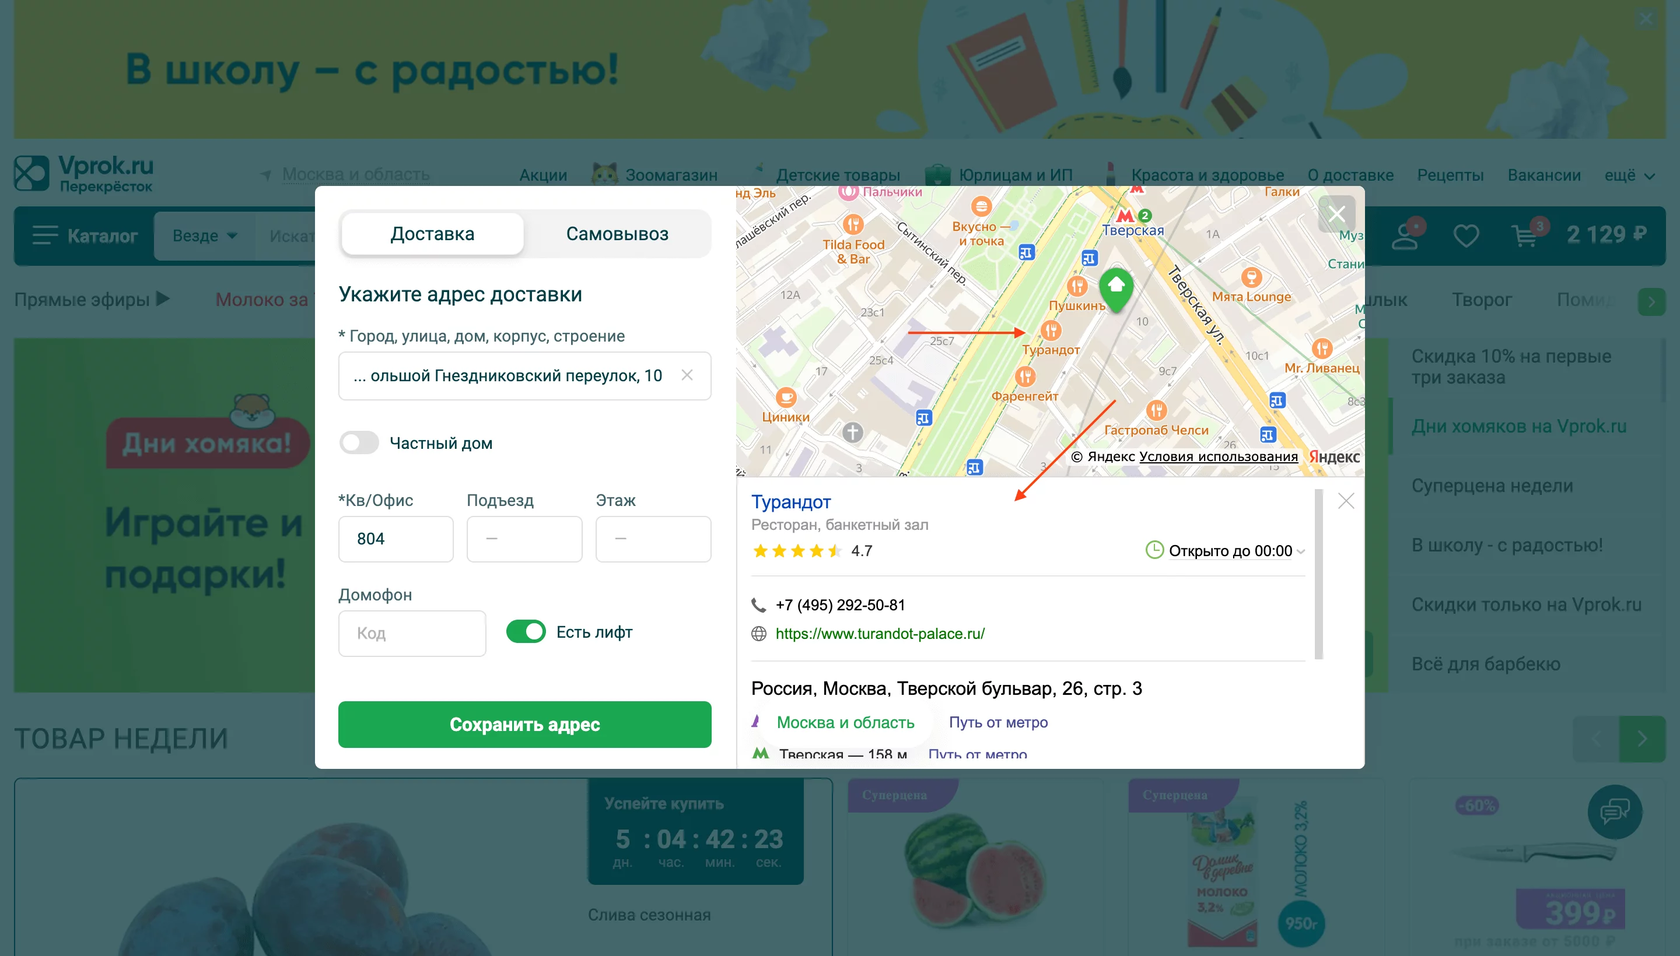
Task: Open the Акции menu item
Action: tap(543, 175)
